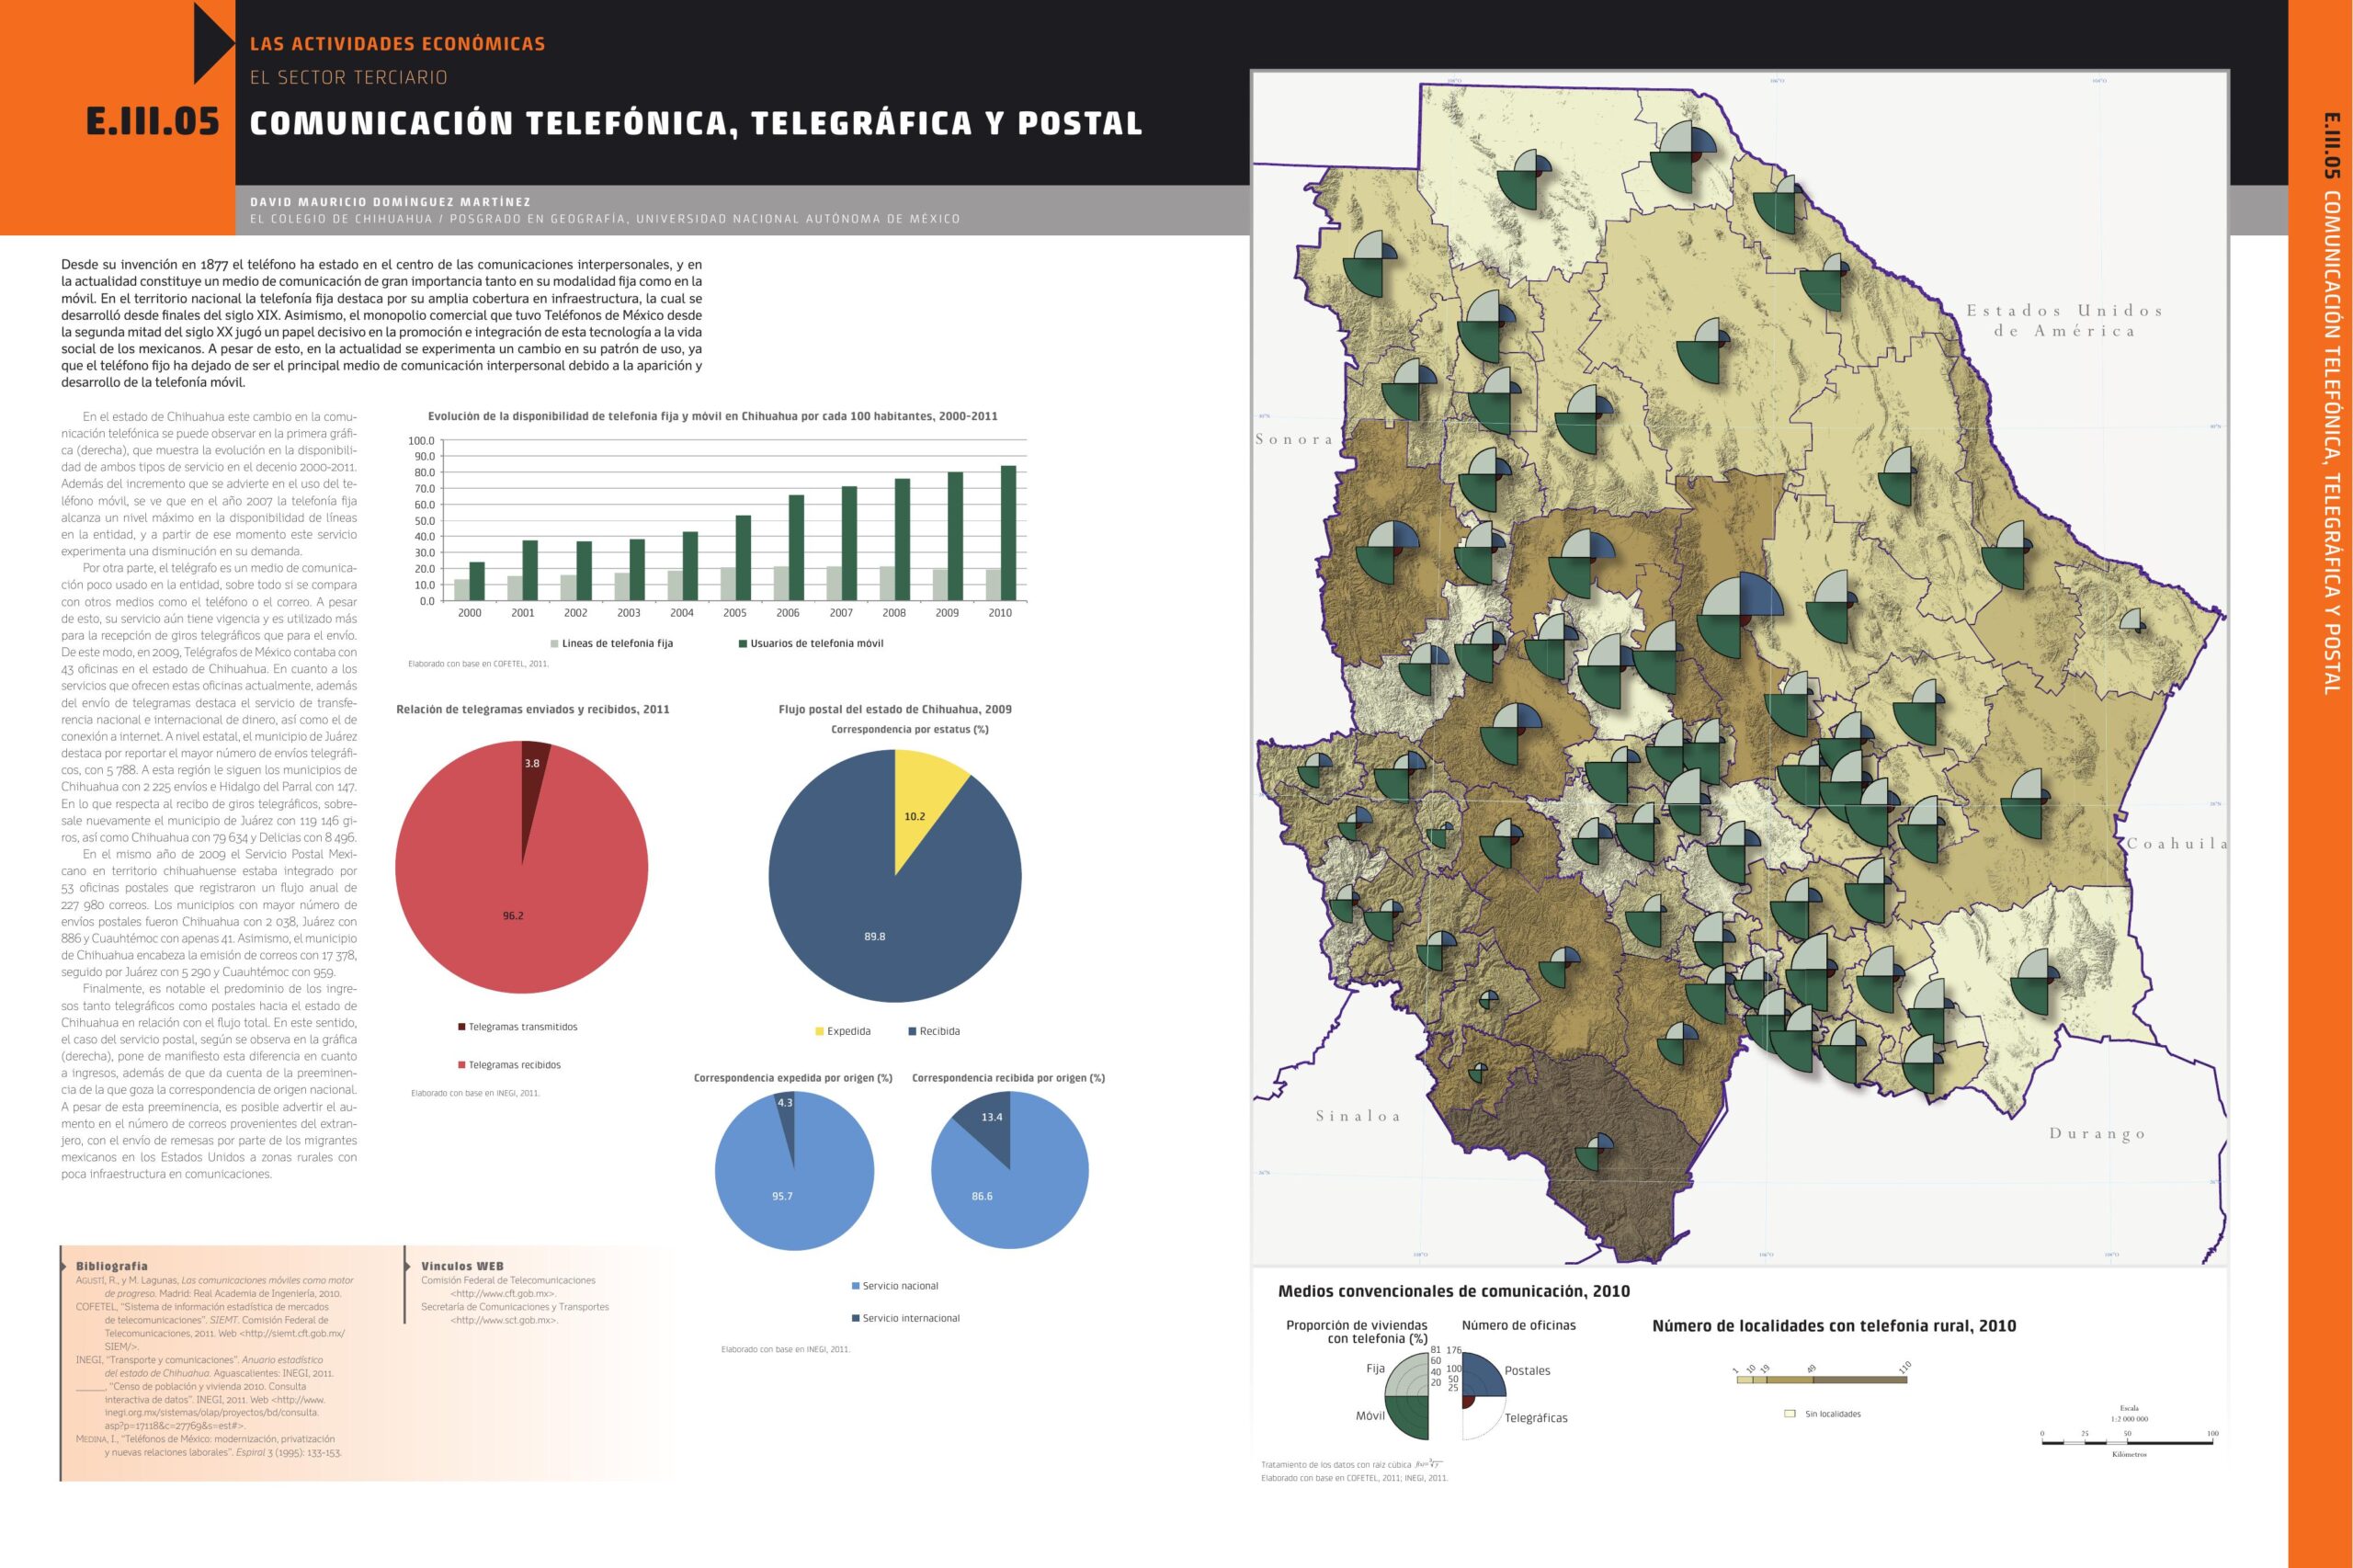Click the yellow Expedida legend marker
Screen dimensions: 2353x1568
point(820,1031)
